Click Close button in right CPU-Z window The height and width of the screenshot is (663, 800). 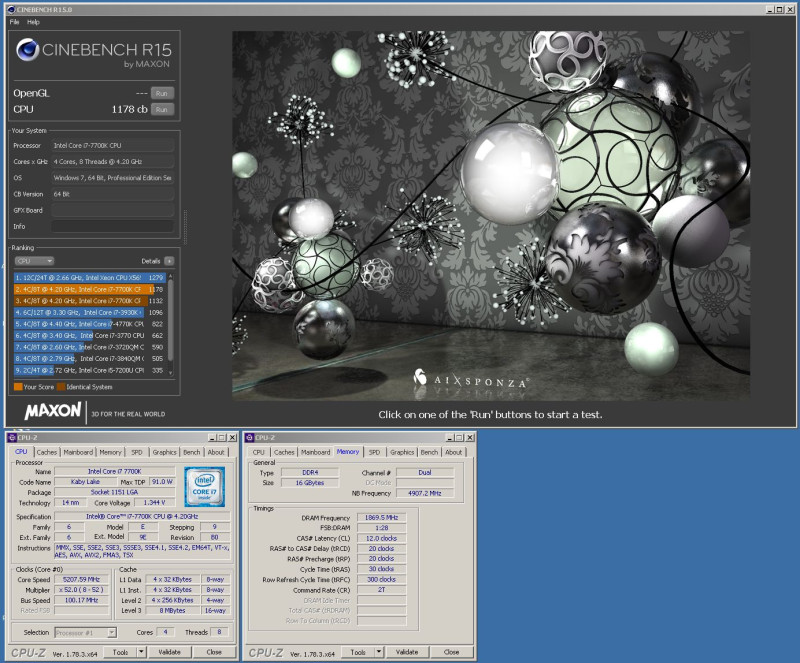click(x=452, y=652)
